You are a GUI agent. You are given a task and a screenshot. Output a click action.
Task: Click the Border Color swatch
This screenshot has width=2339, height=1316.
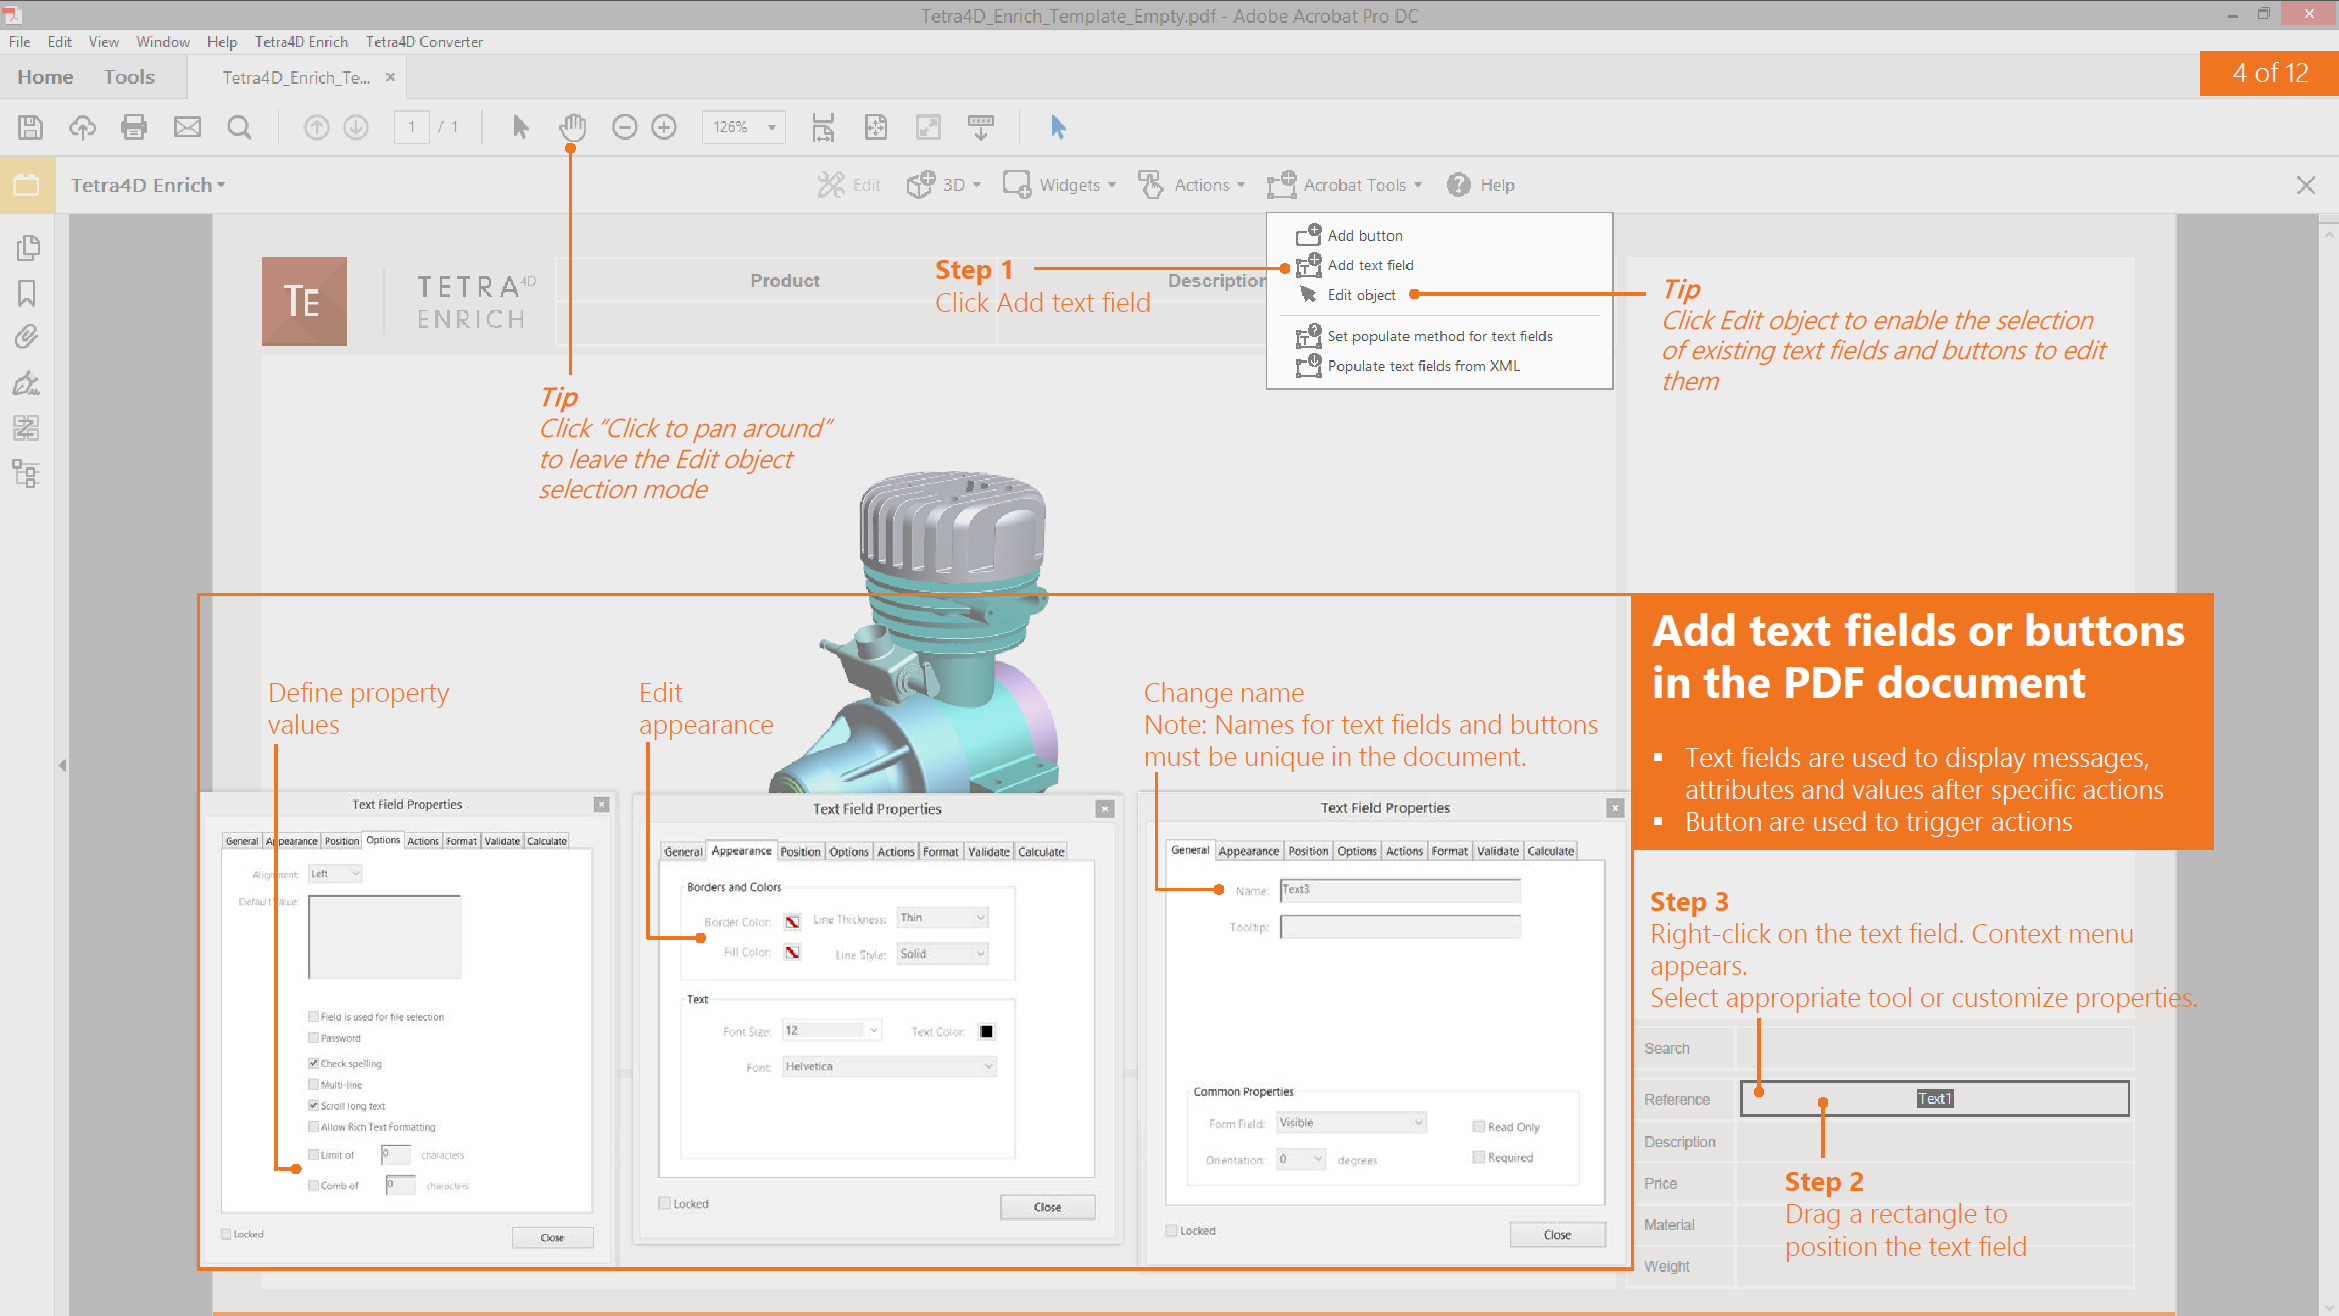pos(792,921)
